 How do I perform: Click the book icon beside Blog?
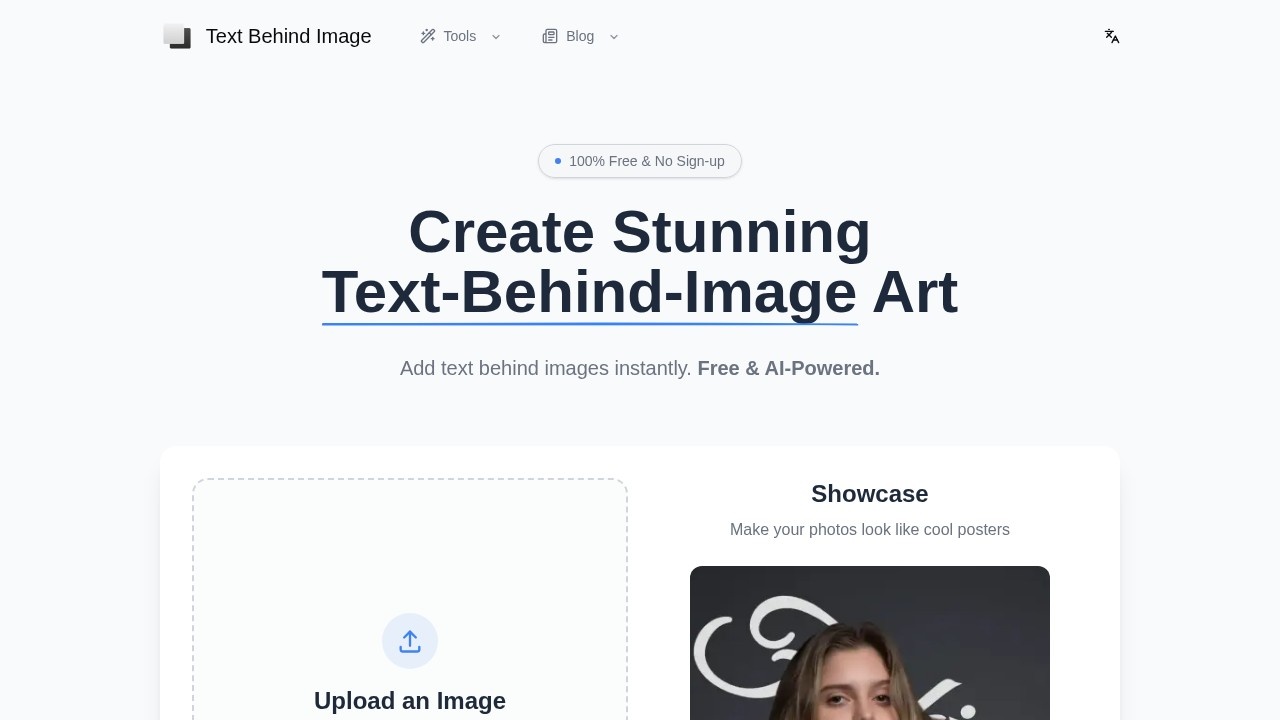pos(549,36)
